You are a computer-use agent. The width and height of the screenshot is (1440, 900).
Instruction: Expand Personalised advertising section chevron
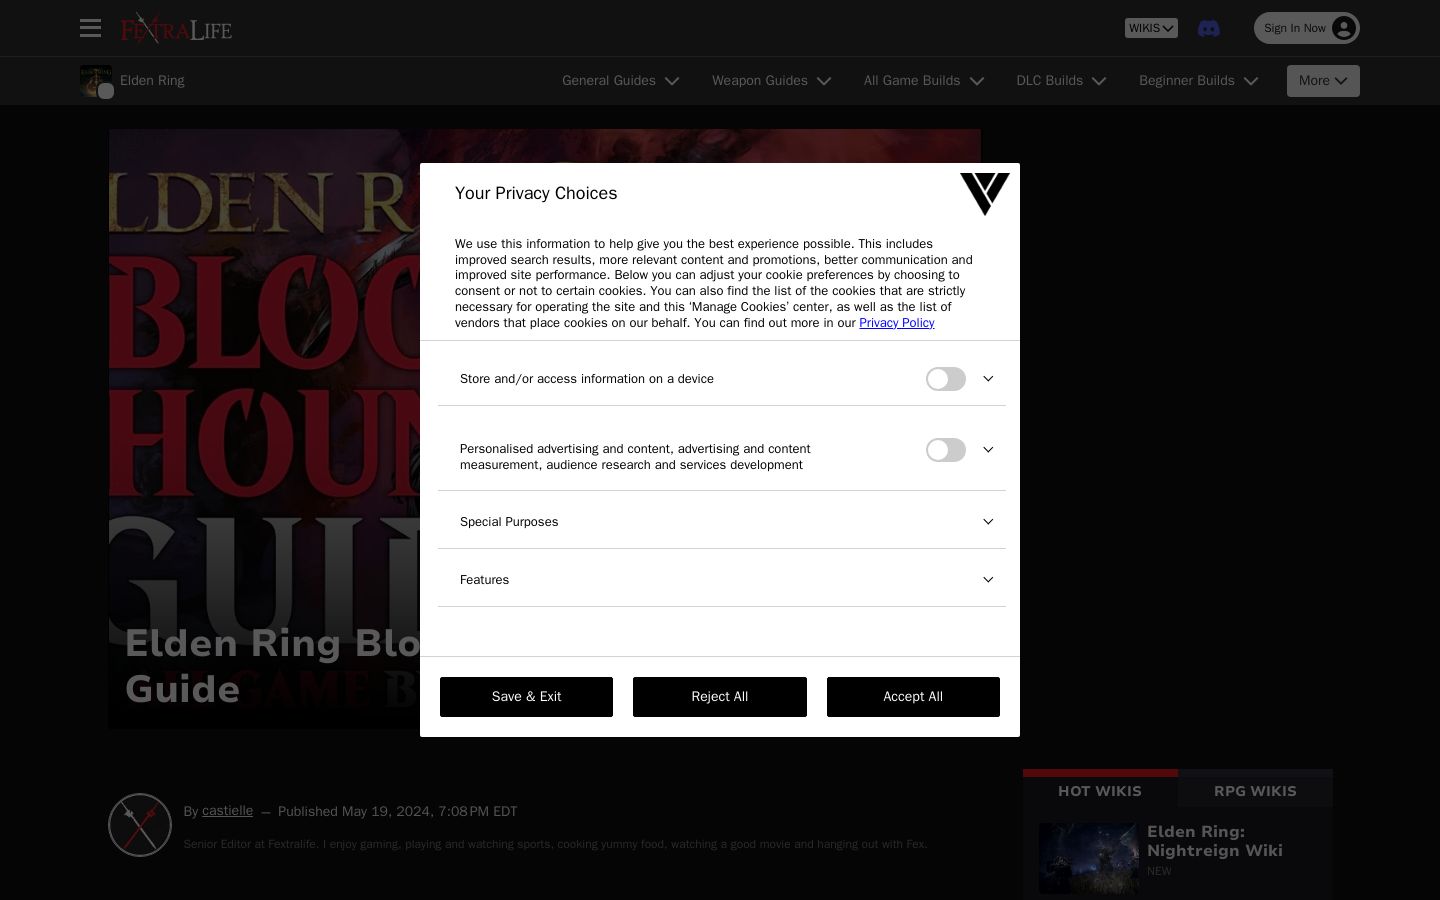pos(988,450)
